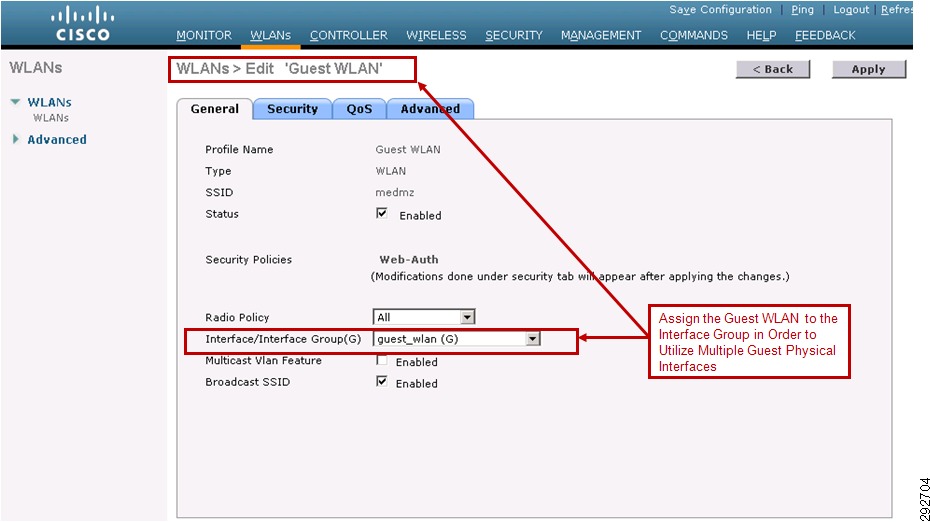Image resolution: width=930 pixels, height=522 pixels.
Task: Switch to the Security tab
Action: tap(292, 109)
